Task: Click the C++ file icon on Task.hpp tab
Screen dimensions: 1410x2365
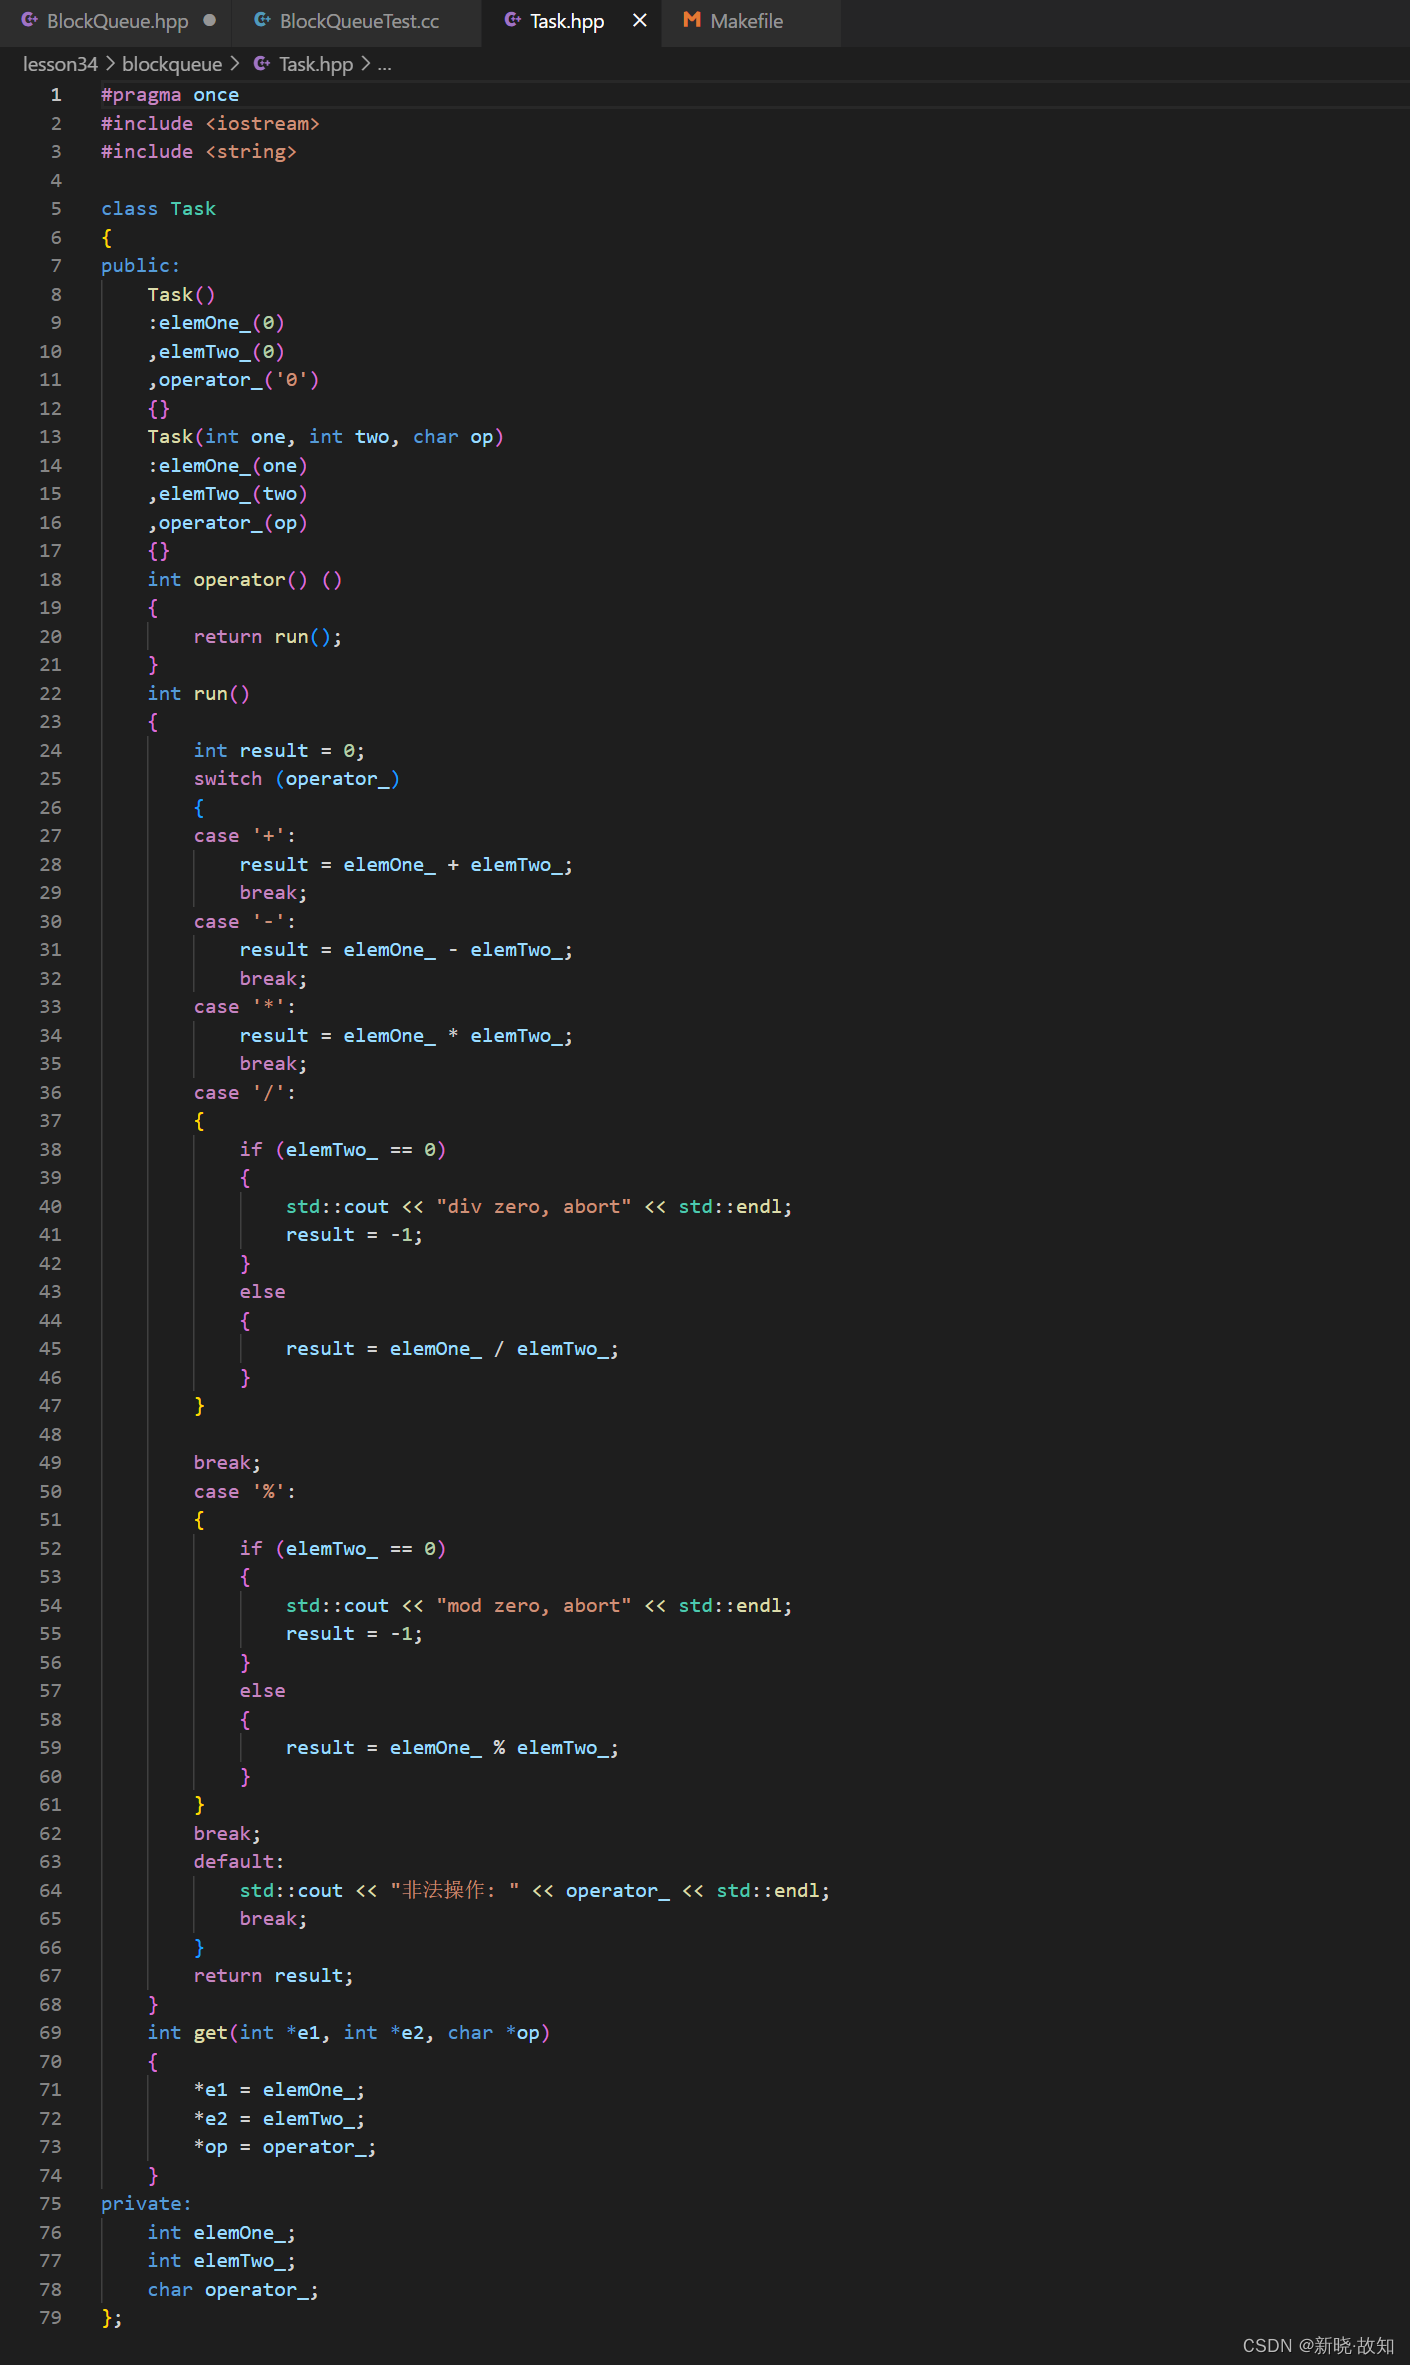Action: click(513, 20)
